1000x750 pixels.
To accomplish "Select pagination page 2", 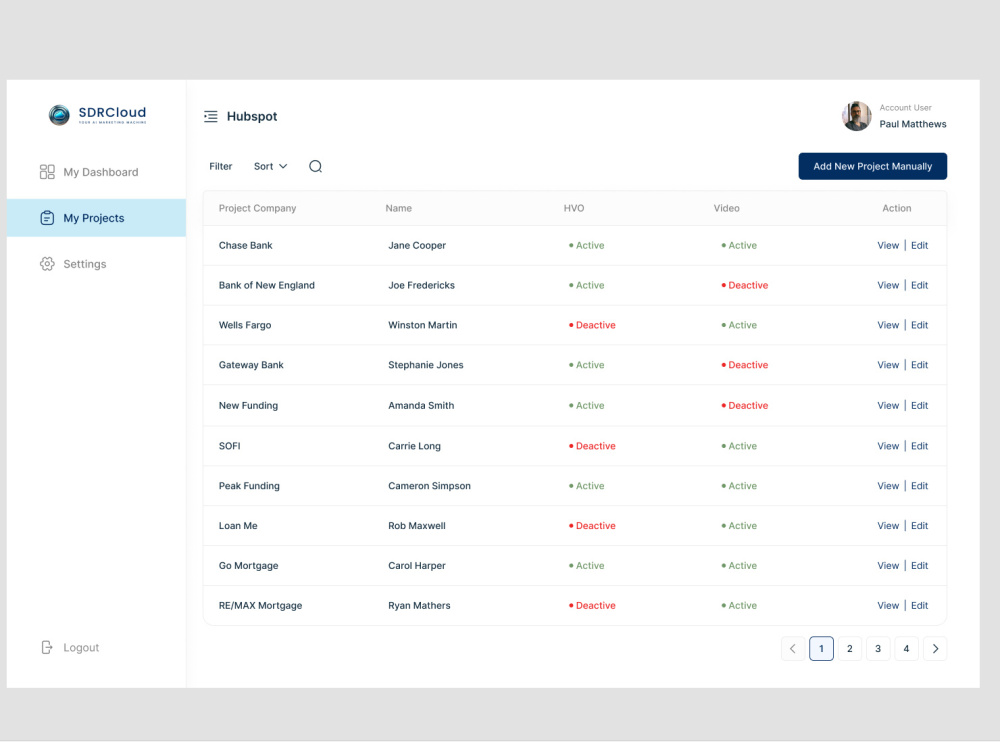I will [849, 649].
